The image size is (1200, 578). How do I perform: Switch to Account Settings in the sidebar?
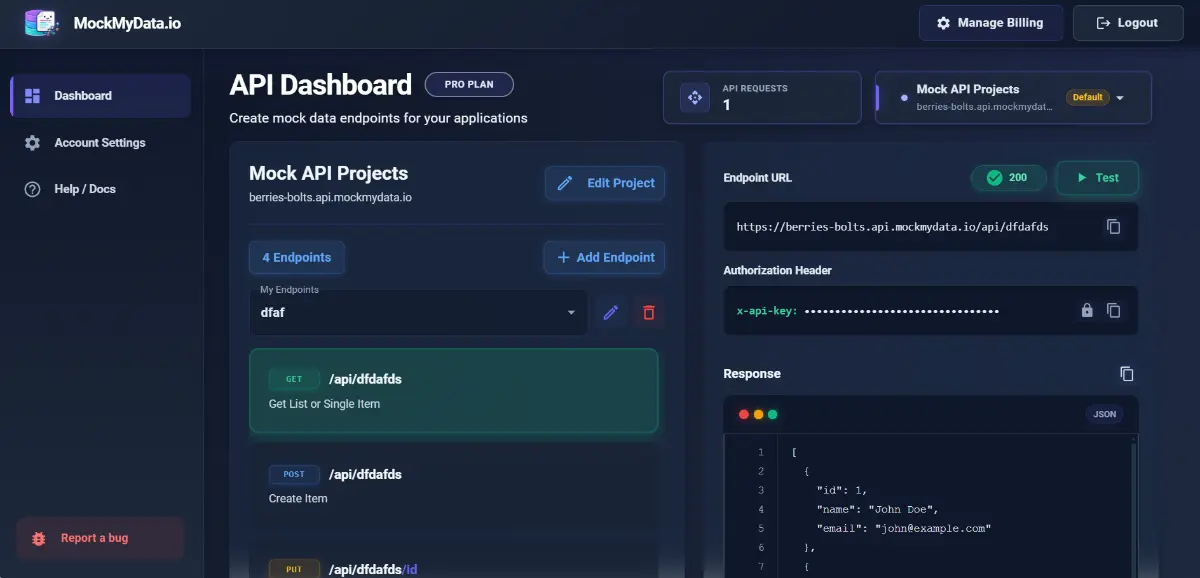[100, 142]
